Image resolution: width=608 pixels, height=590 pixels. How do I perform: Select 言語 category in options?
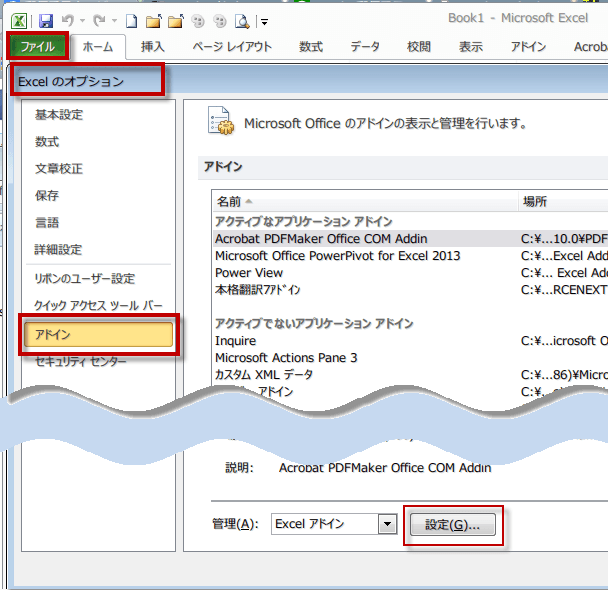tap(47, 223)
